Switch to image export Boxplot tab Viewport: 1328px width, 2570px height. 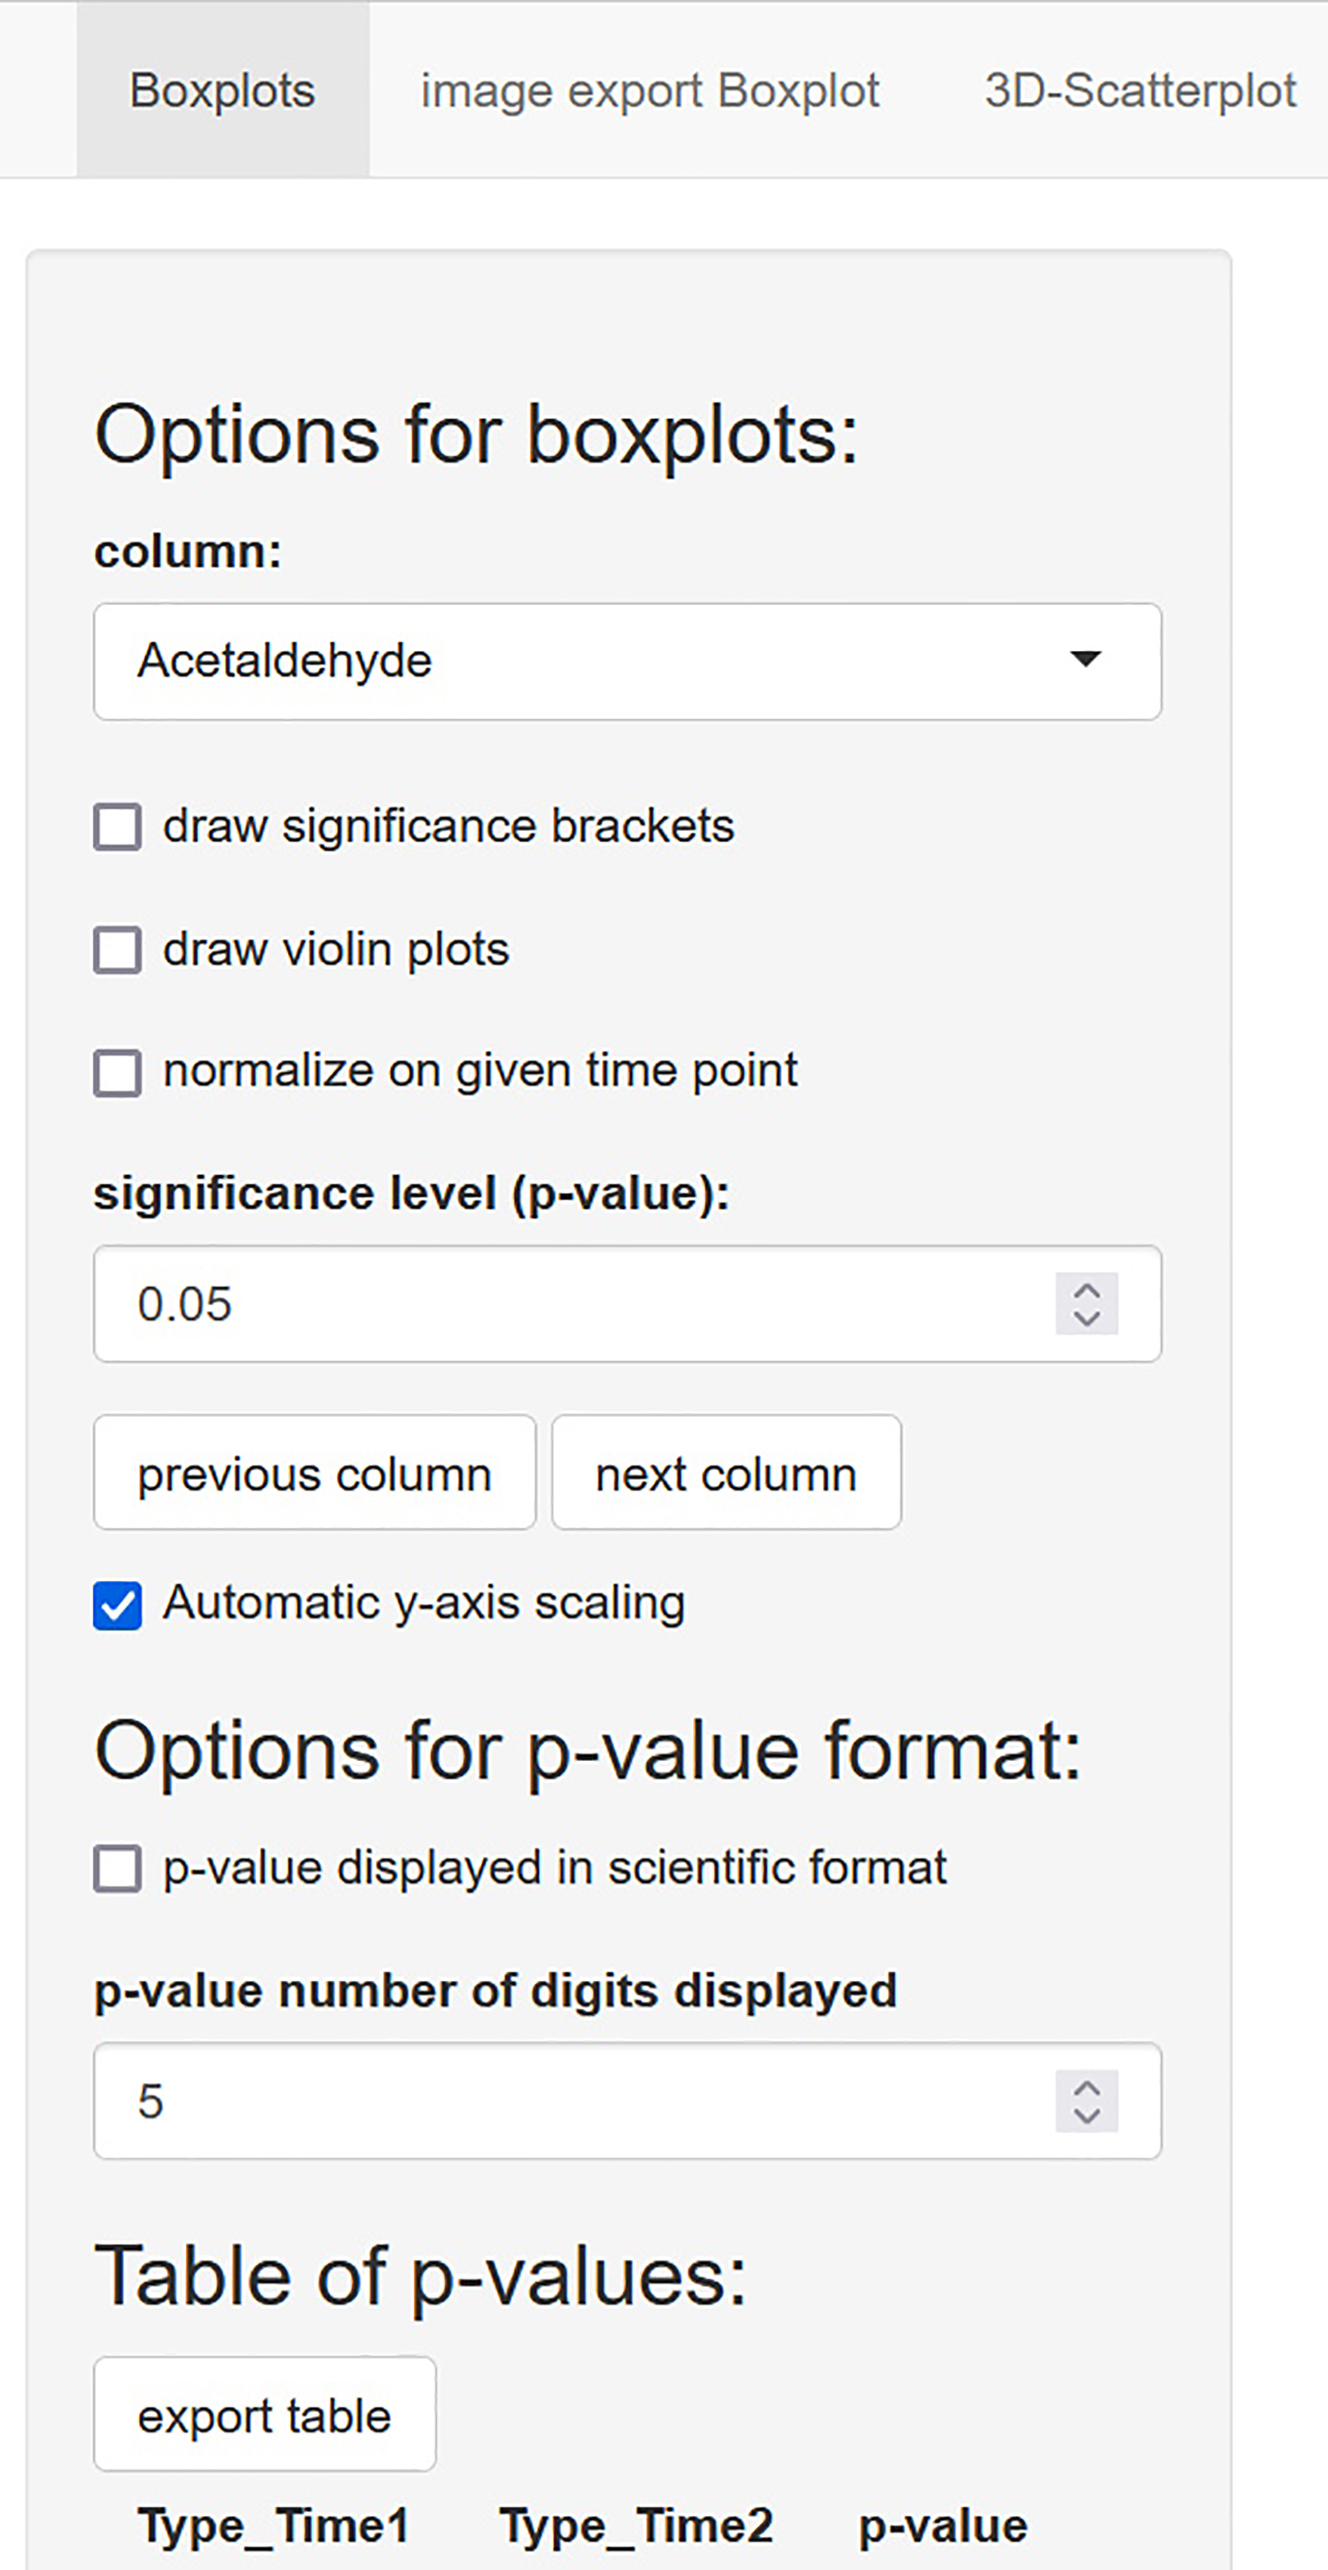pos(649,90)
